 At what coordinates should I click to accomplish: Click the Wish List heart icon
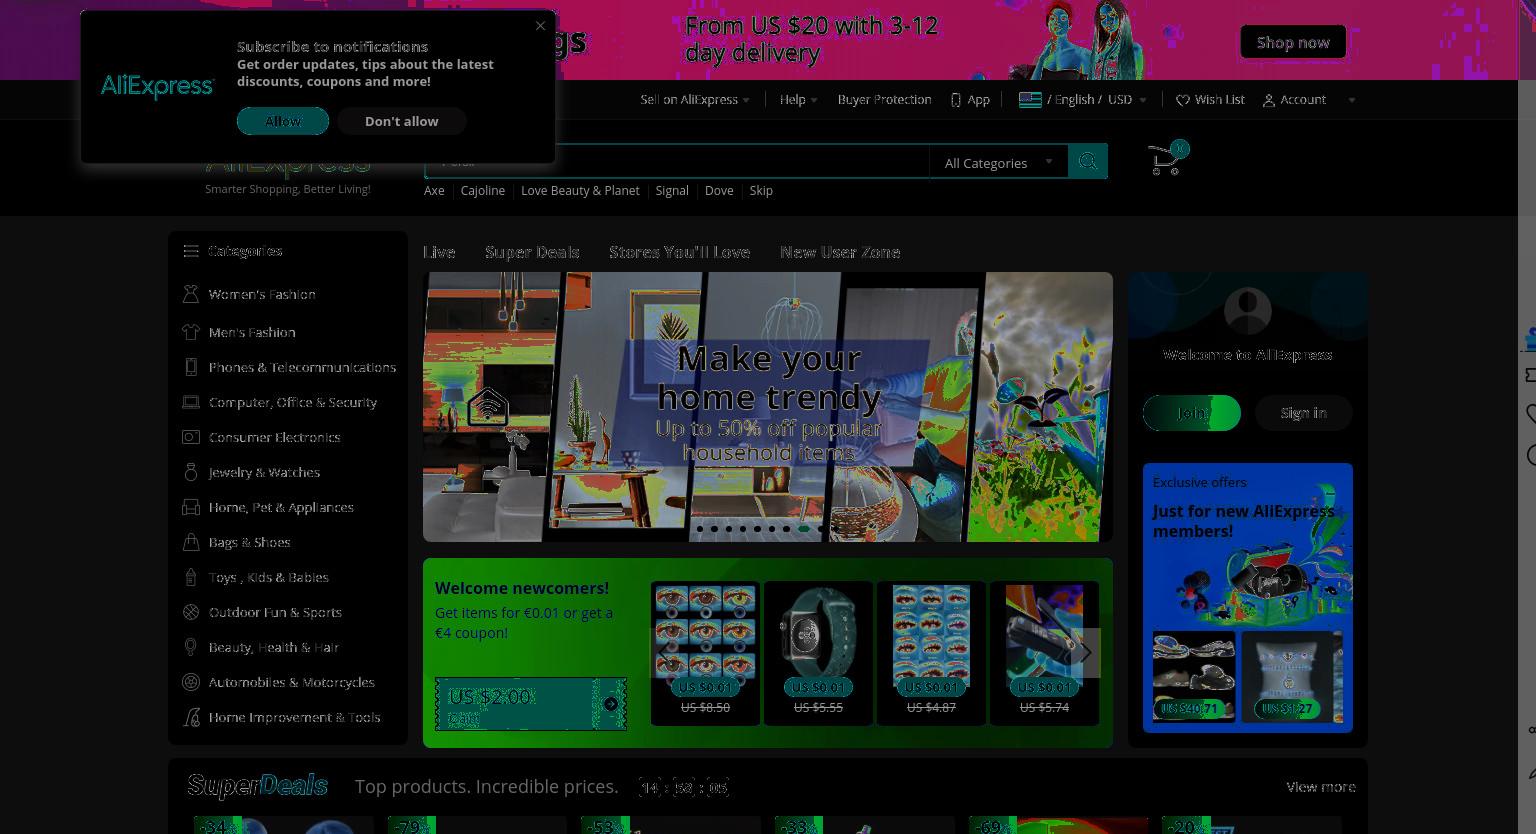(x=1183, y=100)
